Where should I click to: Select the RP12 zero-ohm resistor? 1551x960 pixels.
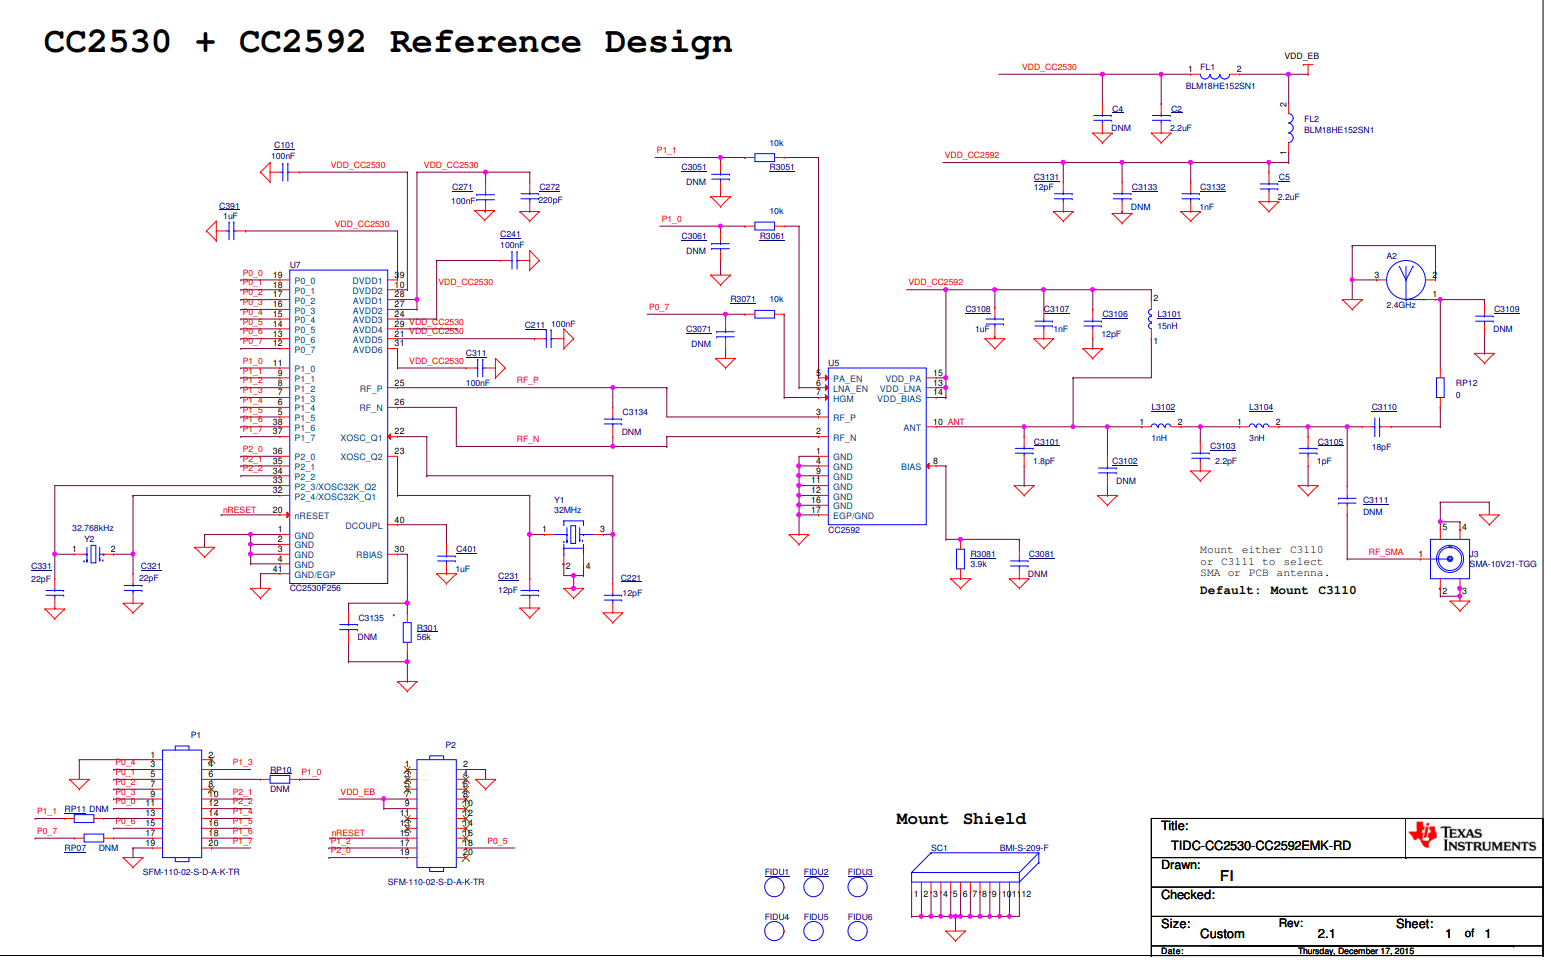click(1440, 388)
